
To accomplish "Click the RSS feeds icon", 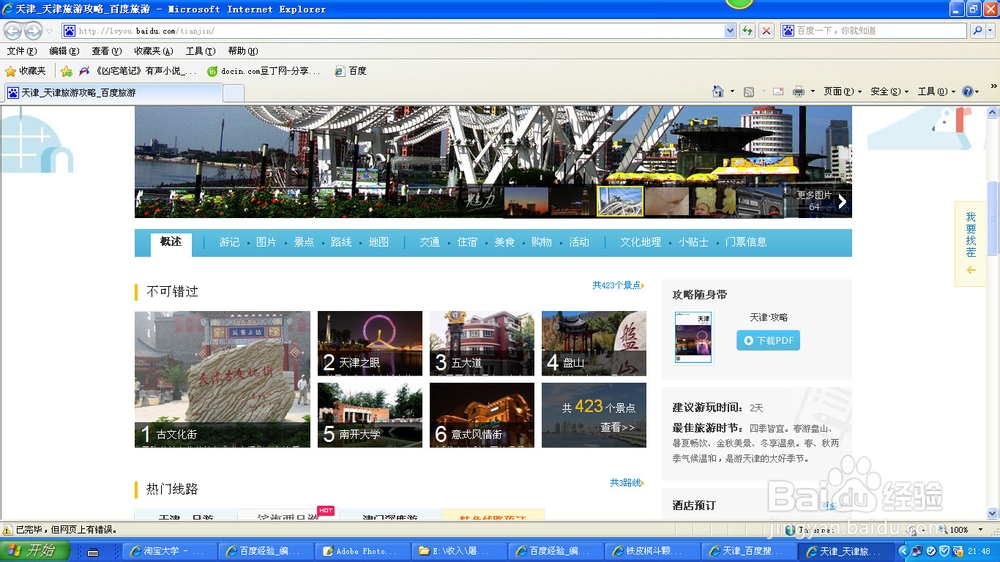I will coord(749,91).
